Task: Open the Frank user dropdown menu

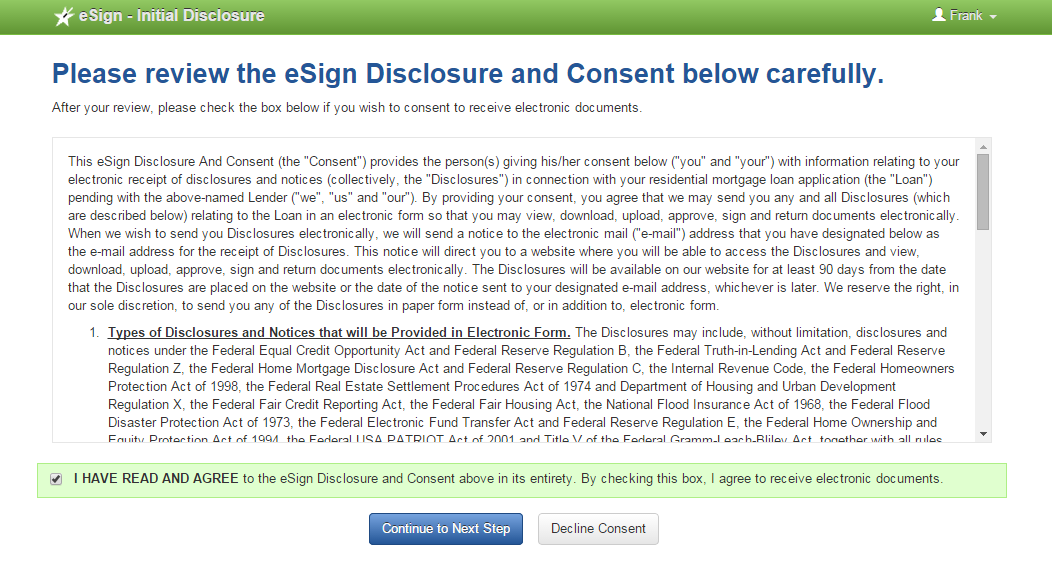Action: (x=964, y=15)
